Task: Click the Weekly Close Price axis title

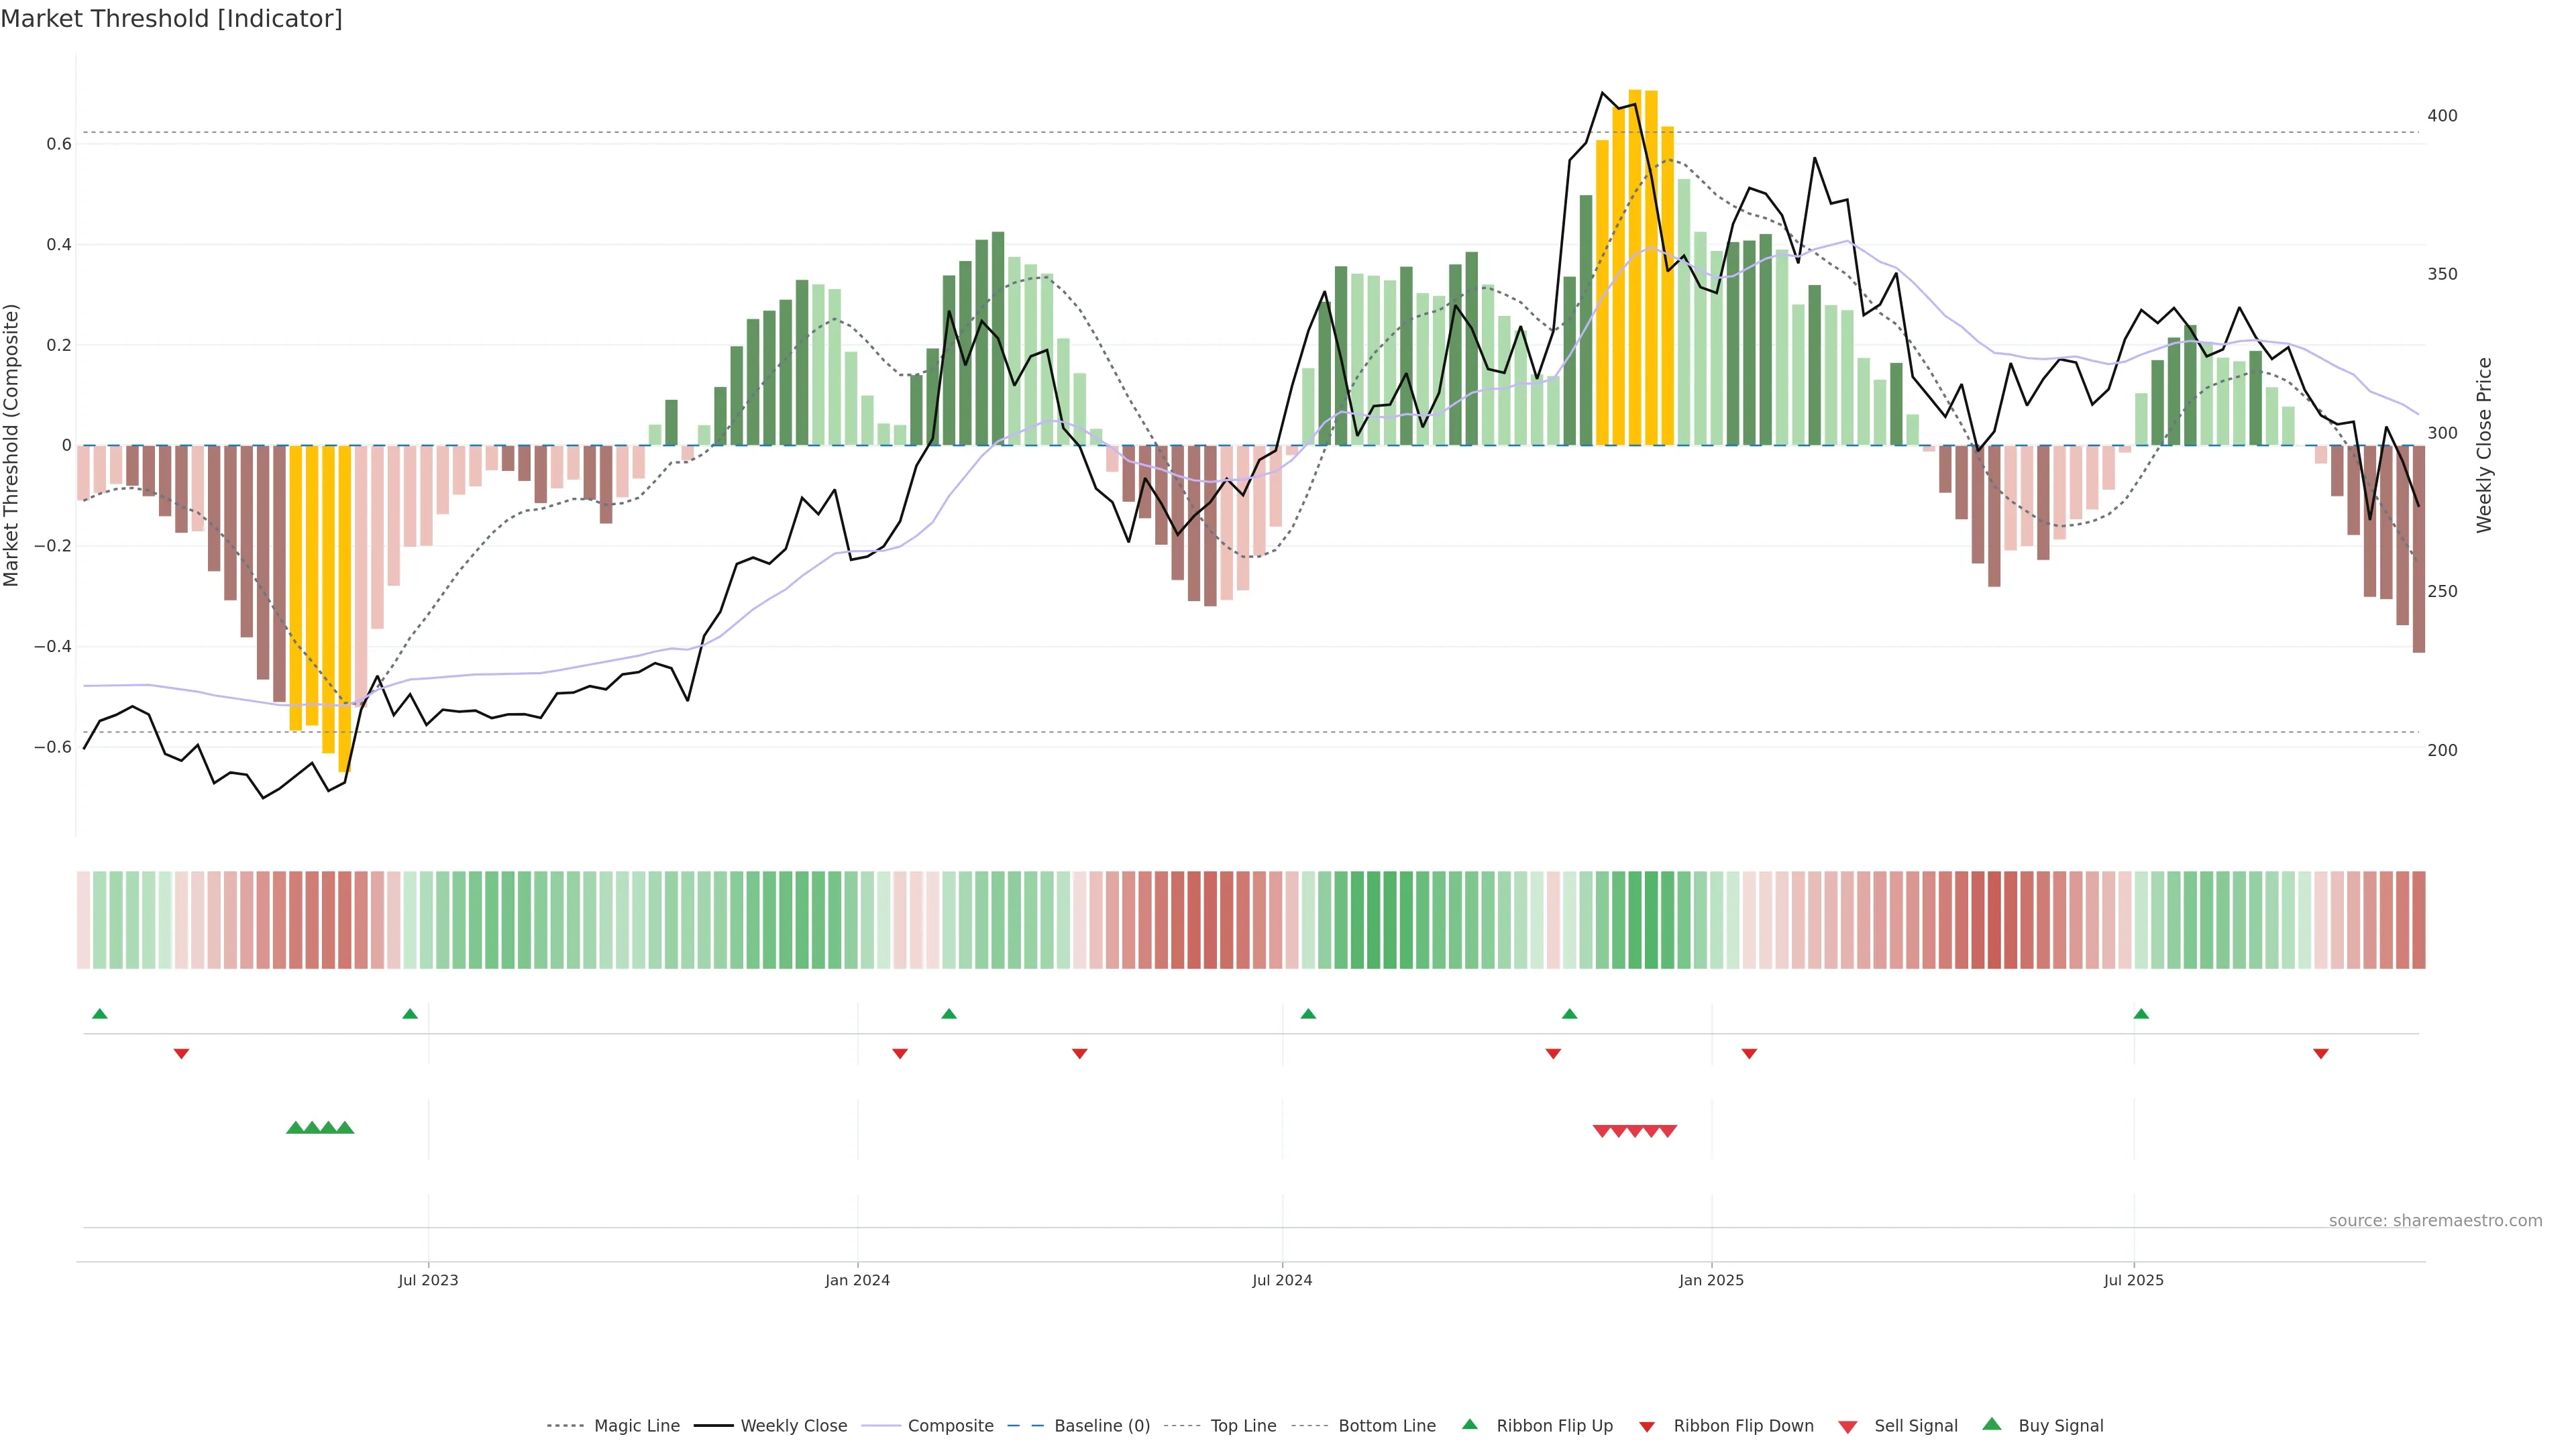Action: click(x=2484, y=445)
